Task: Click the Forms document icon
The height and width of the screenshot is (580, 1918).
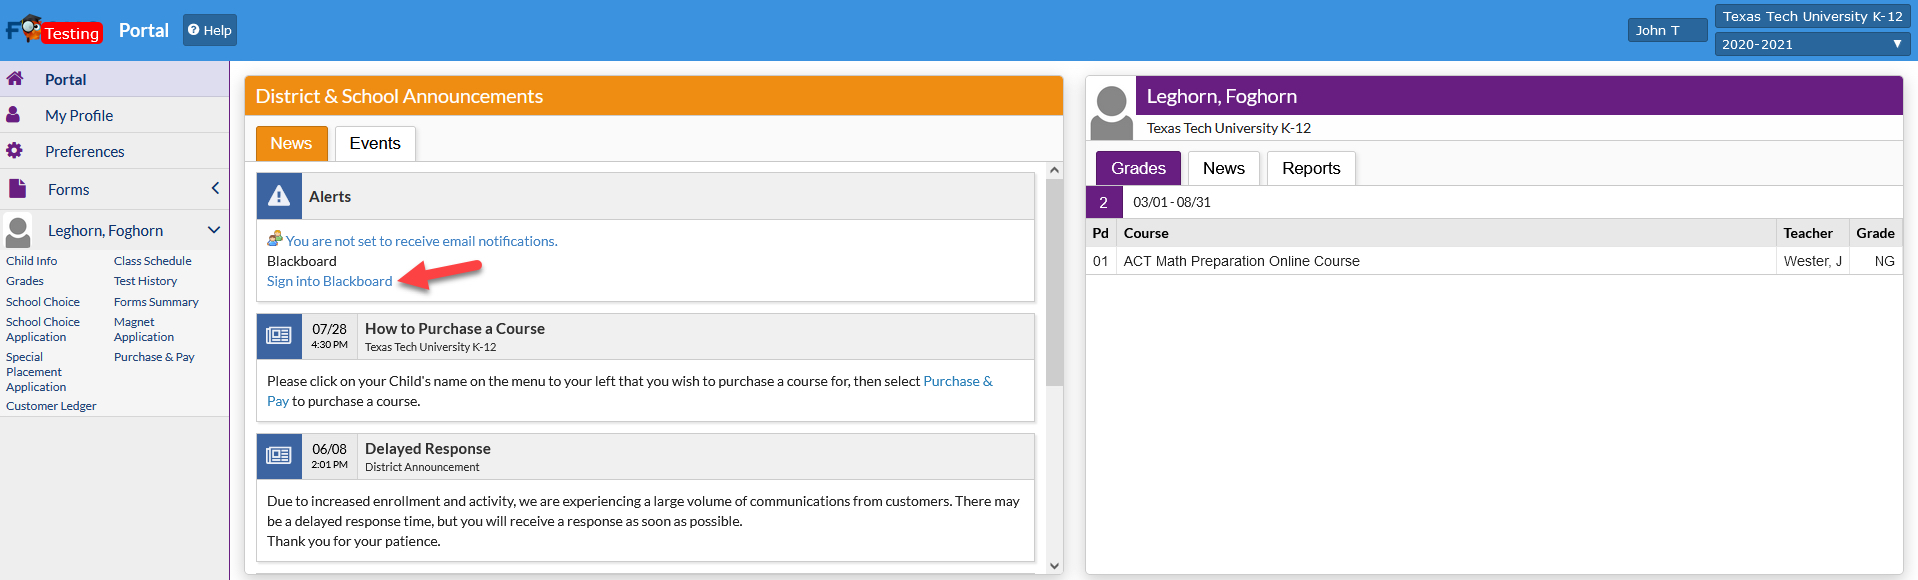Action: point(17,188)
